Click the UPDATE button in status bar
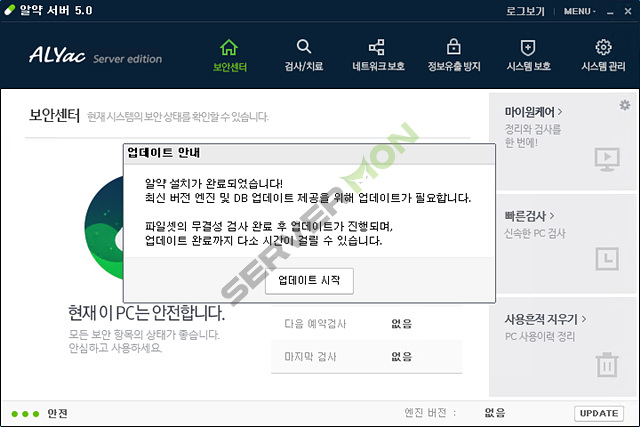The image size is (640, 427). 599,414
